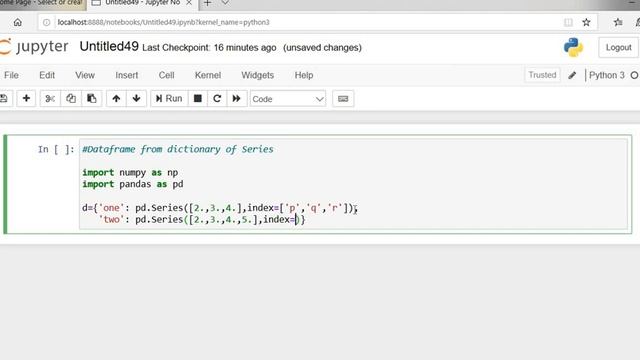Click the 'import pandas as pd' line
Viewport: 640px width, 360px height.
point(133,184)
